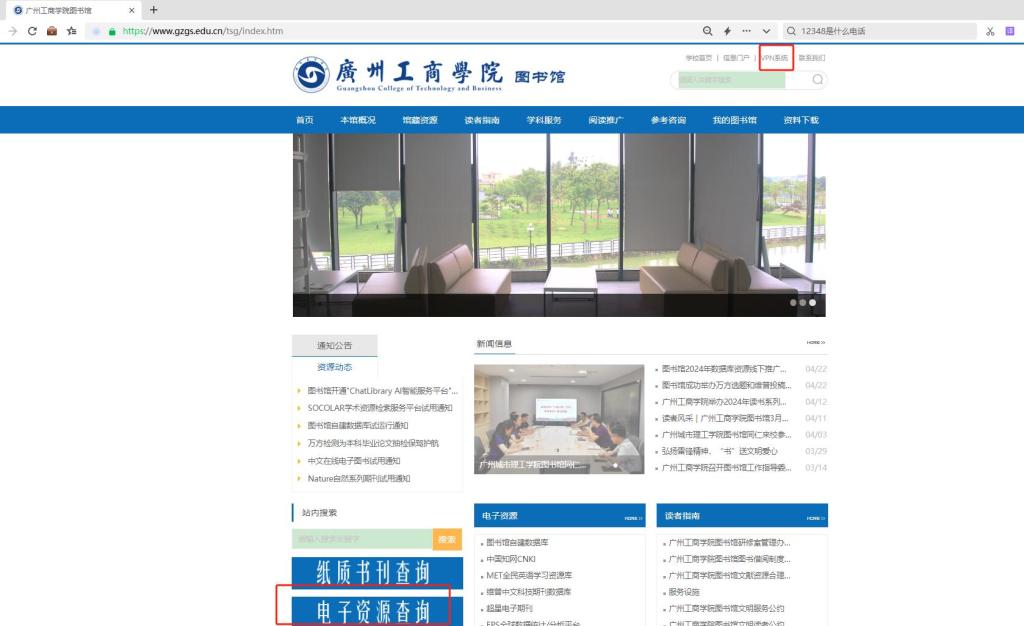This screenshot has height=626, width=1024.
Task: Click the magnifier icon in the library search box
Action: 817,80
